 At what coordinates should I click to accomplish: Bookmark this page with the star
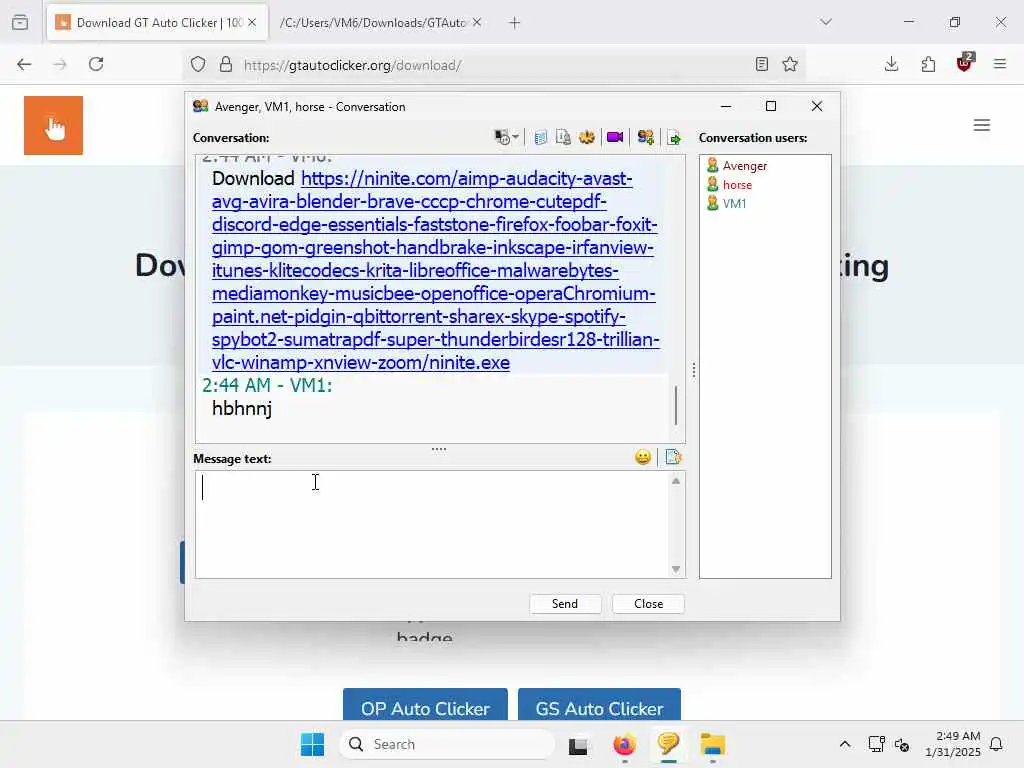[790, 64]
